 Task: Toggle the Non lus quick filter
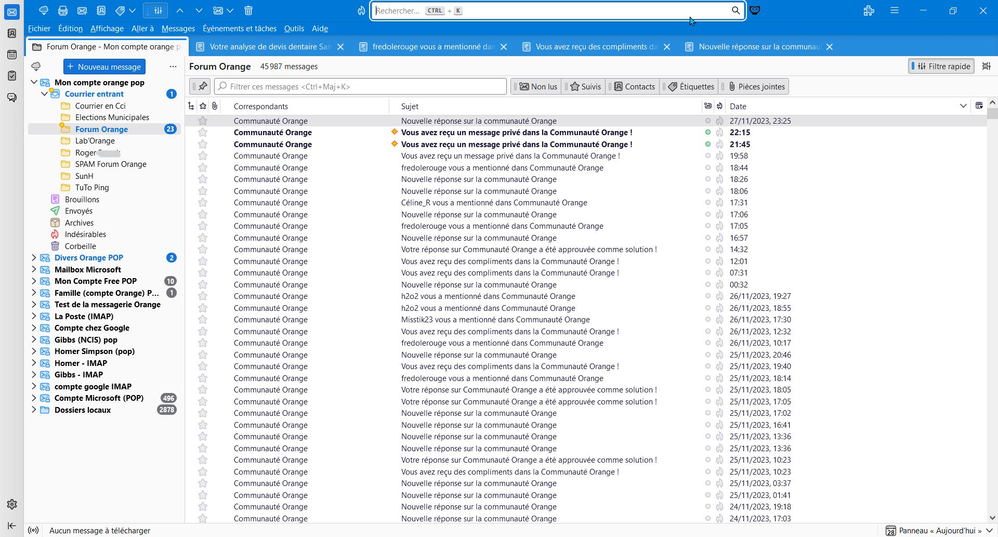538,87
